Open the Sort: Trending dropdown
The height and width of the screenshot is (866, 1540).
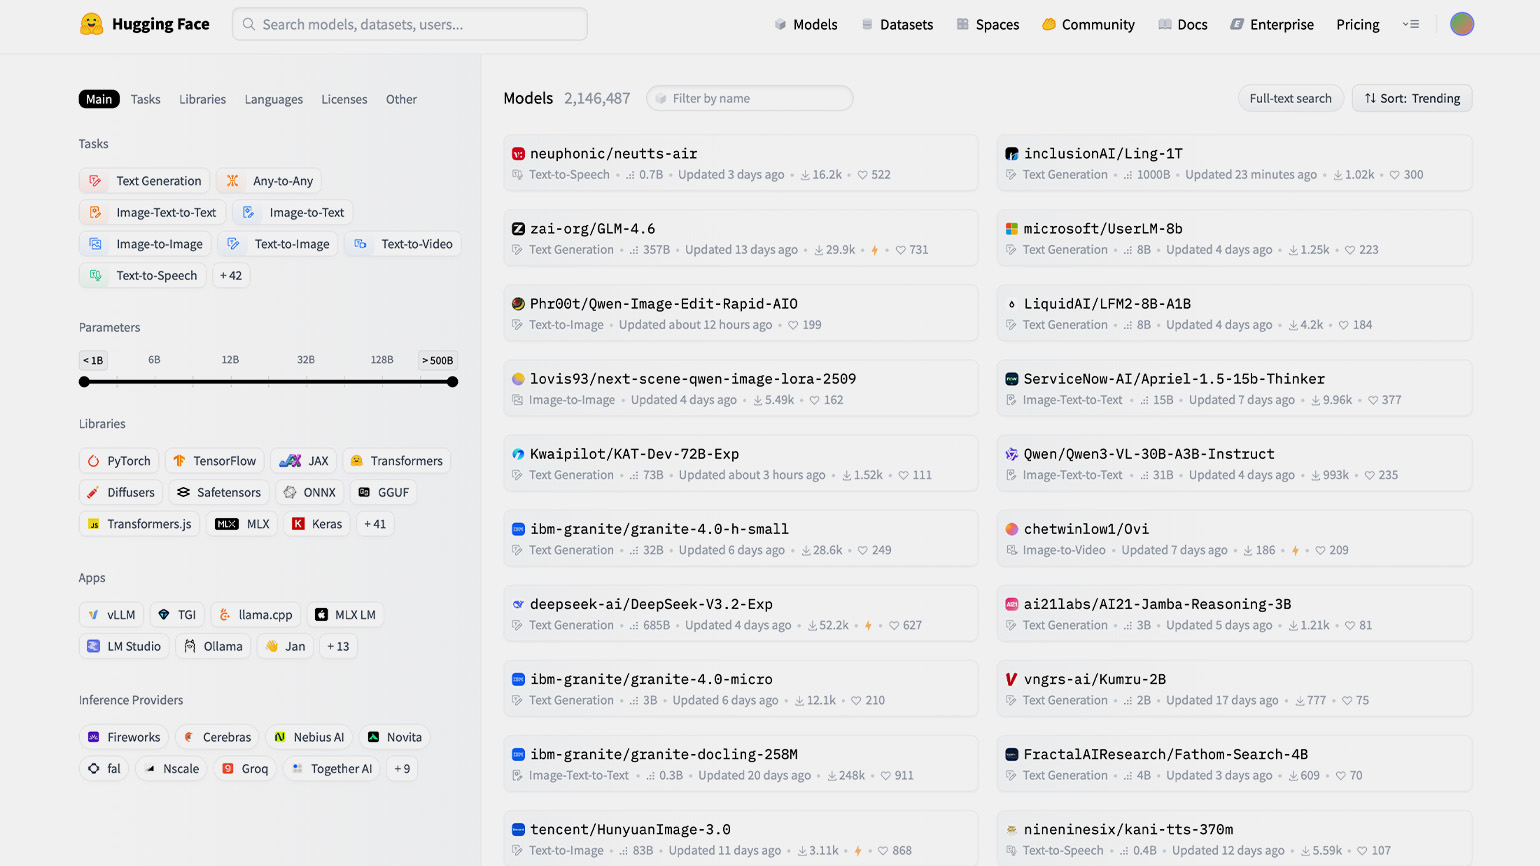point(1411,98)
